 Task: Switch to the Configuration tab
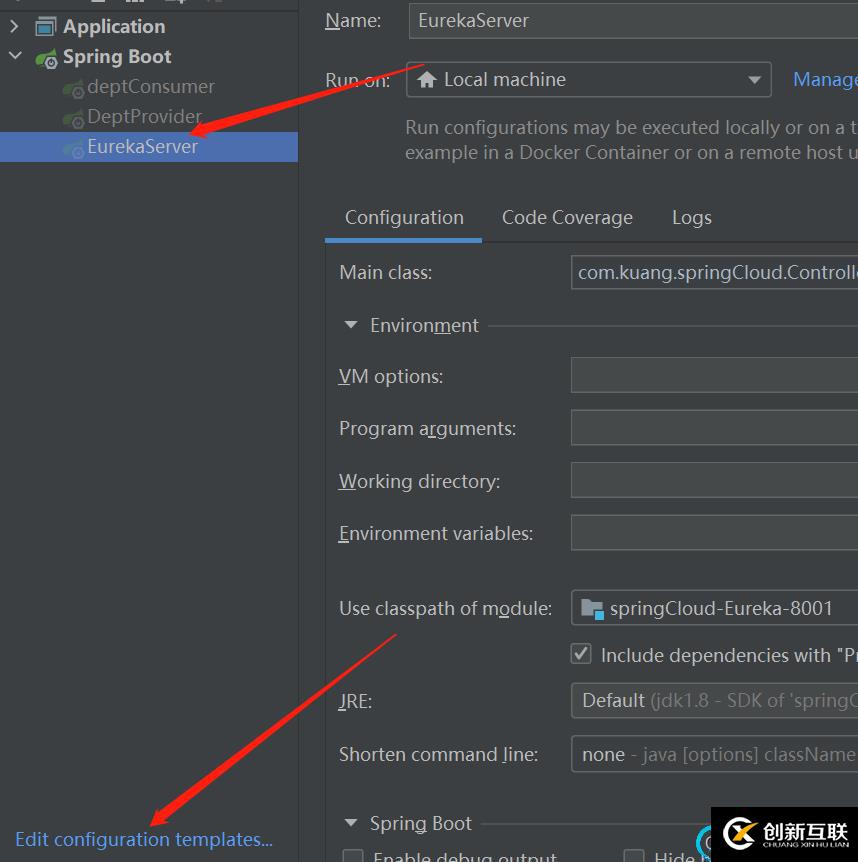(x=404, y=218)
